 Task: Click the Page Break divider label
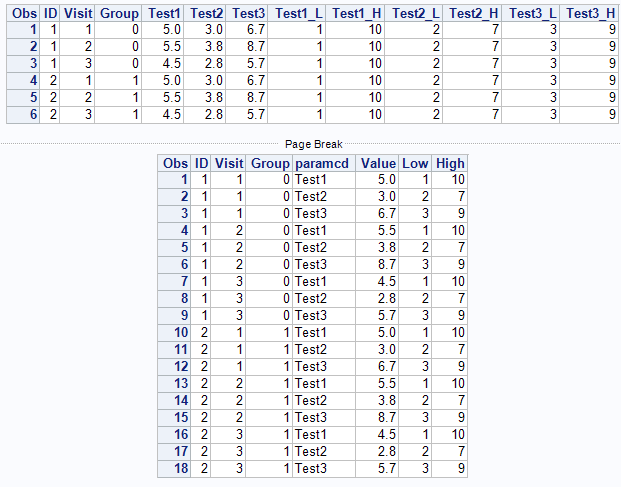coord(310,144)
